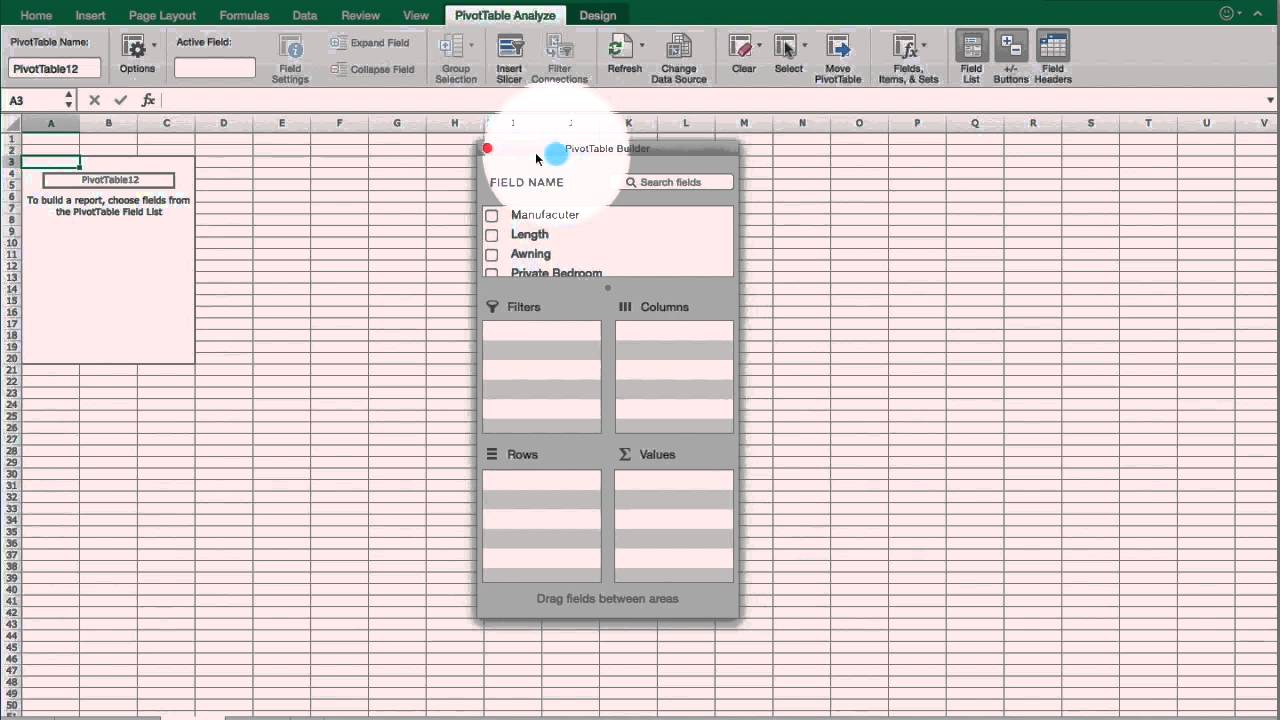Check the Length field
This screenshot has width=1280, height=720.
pyautogui.click(x=491, y=235)
